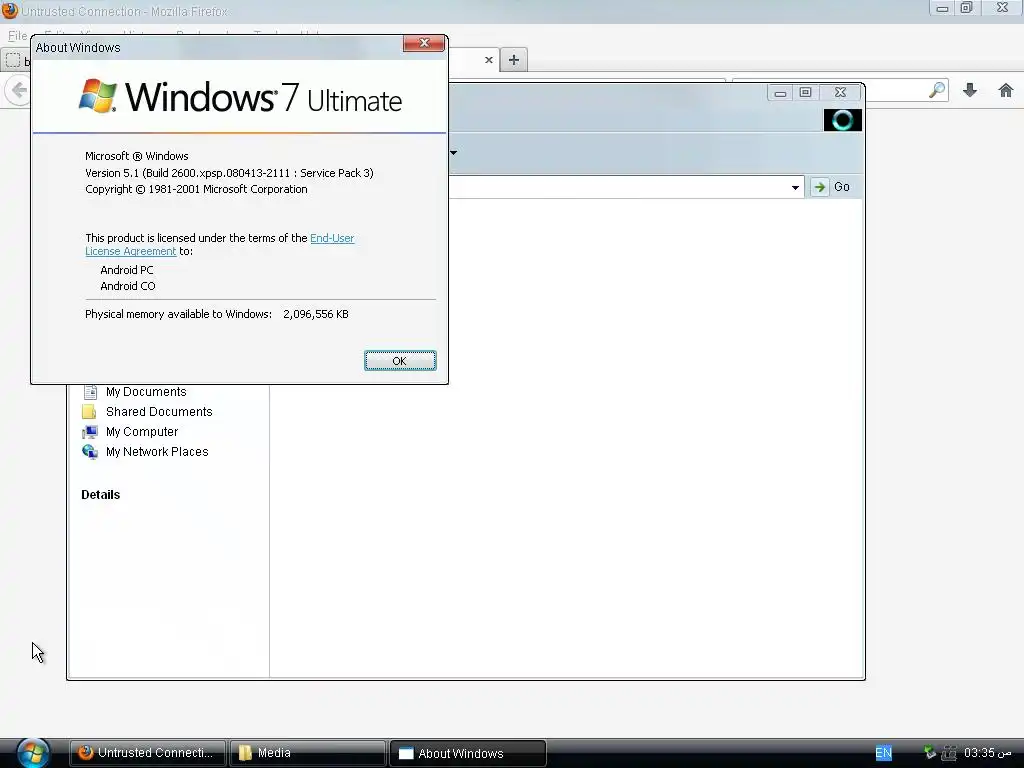Maximize the Media explorer window

pyautogui.click(x=805, y=93)
